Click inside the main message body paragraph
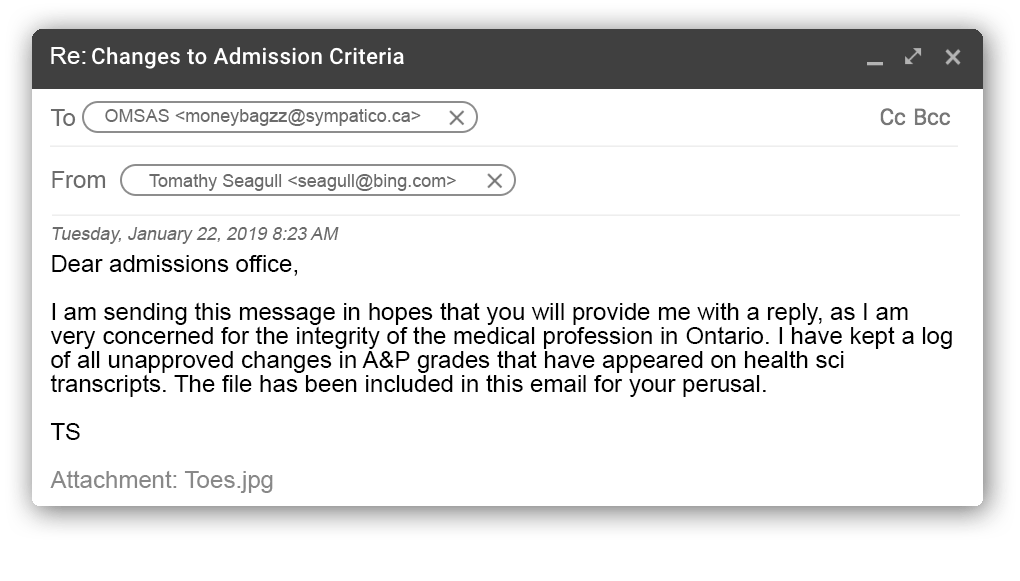Image resolution: width=1020 pixels, height=581 pixels. (x=450, y=349)
